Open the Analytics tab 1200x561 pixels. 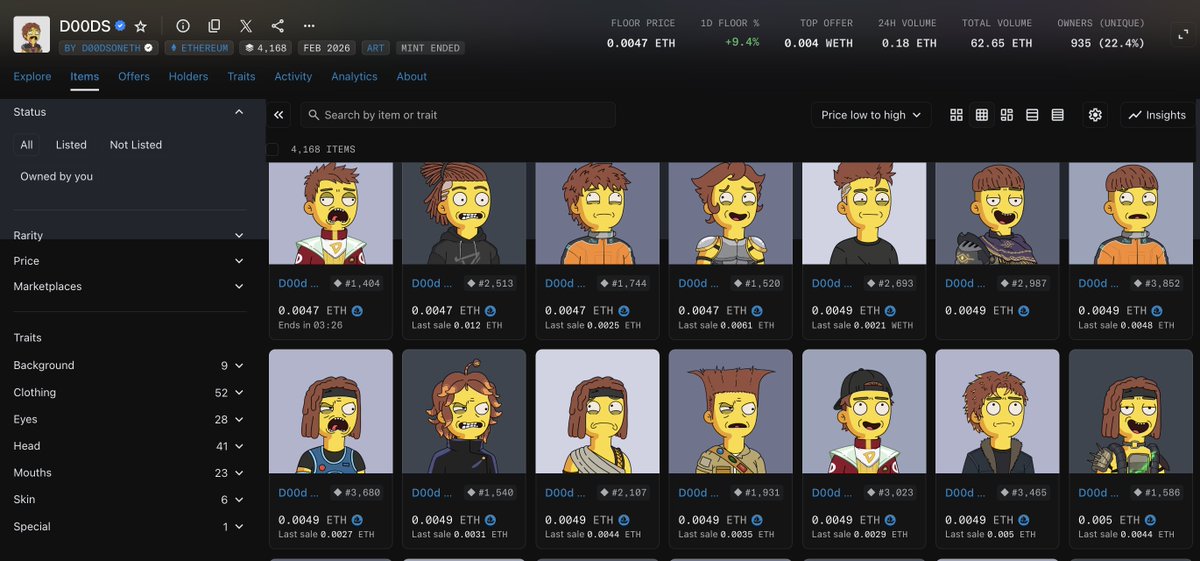(x=354, y=76)
